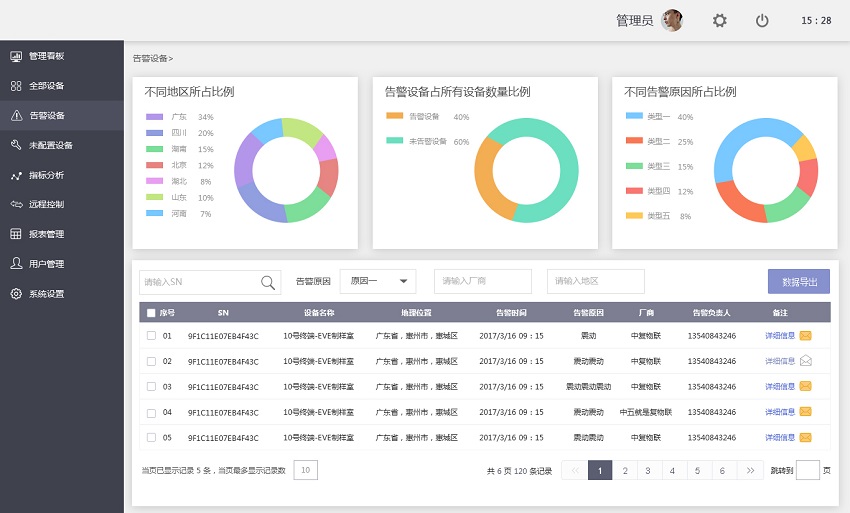850x513 pixels.
Task: Click the 全部设备 grid sidebar icon
Action: 16,86
